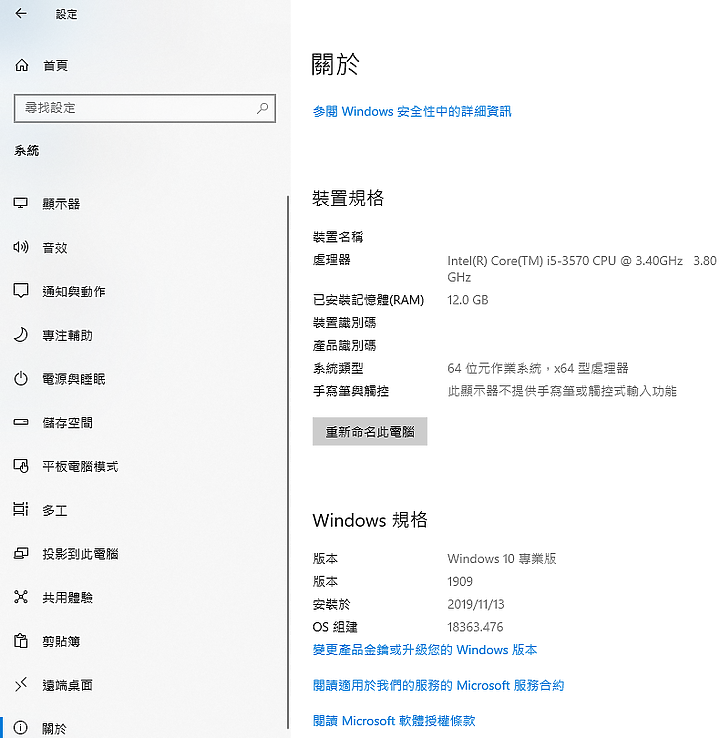Screen dimensions: 720x738
Task: Click the search magnifier icon
Action: (x=263, y=108)
